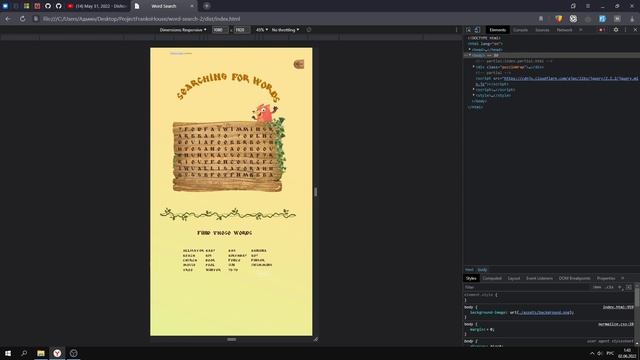
Task: Switch to the Network tab
Action: tap(564, 30)
